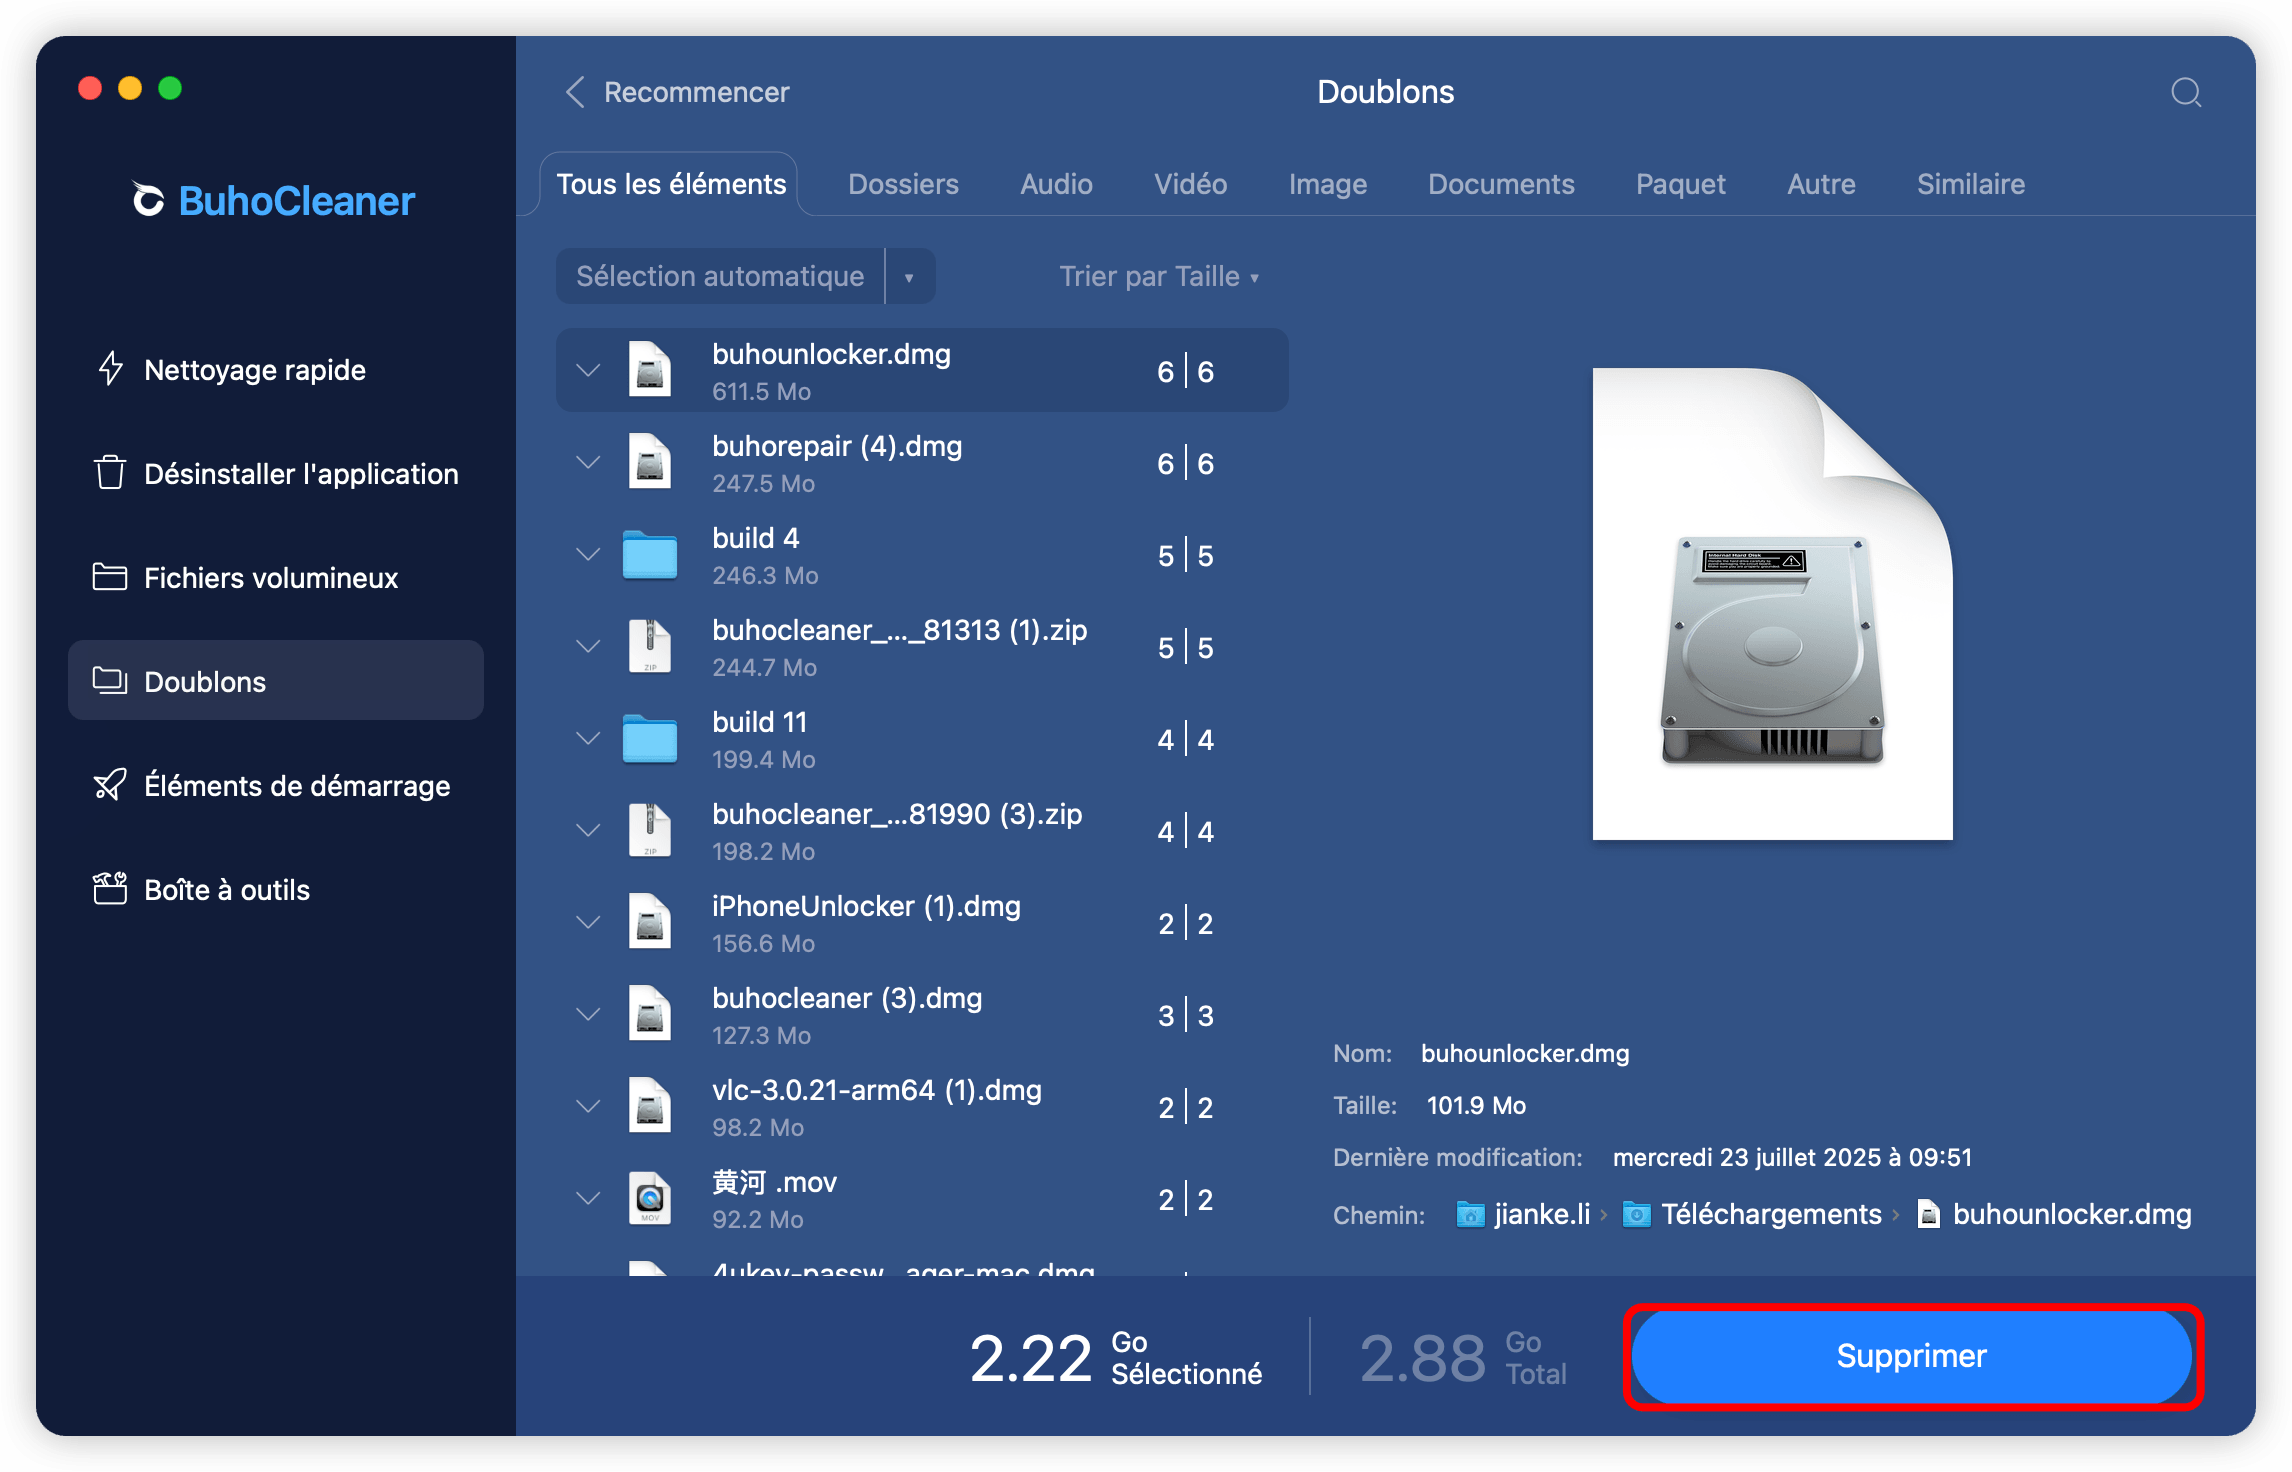Viewport: 2292px width, 1472px height.
Task: Expand the iPhoneUnlocker (1).dmg group
Action: pos(588,922)
